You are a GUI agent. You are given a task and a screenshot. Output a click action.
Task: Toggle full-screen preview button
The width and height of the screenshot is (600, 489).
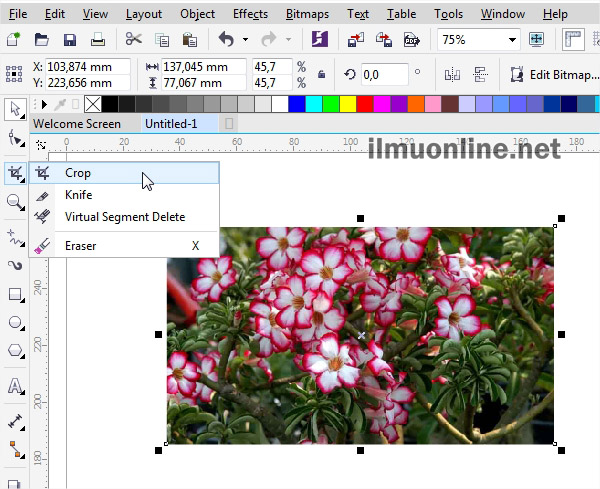pos(537,40)
